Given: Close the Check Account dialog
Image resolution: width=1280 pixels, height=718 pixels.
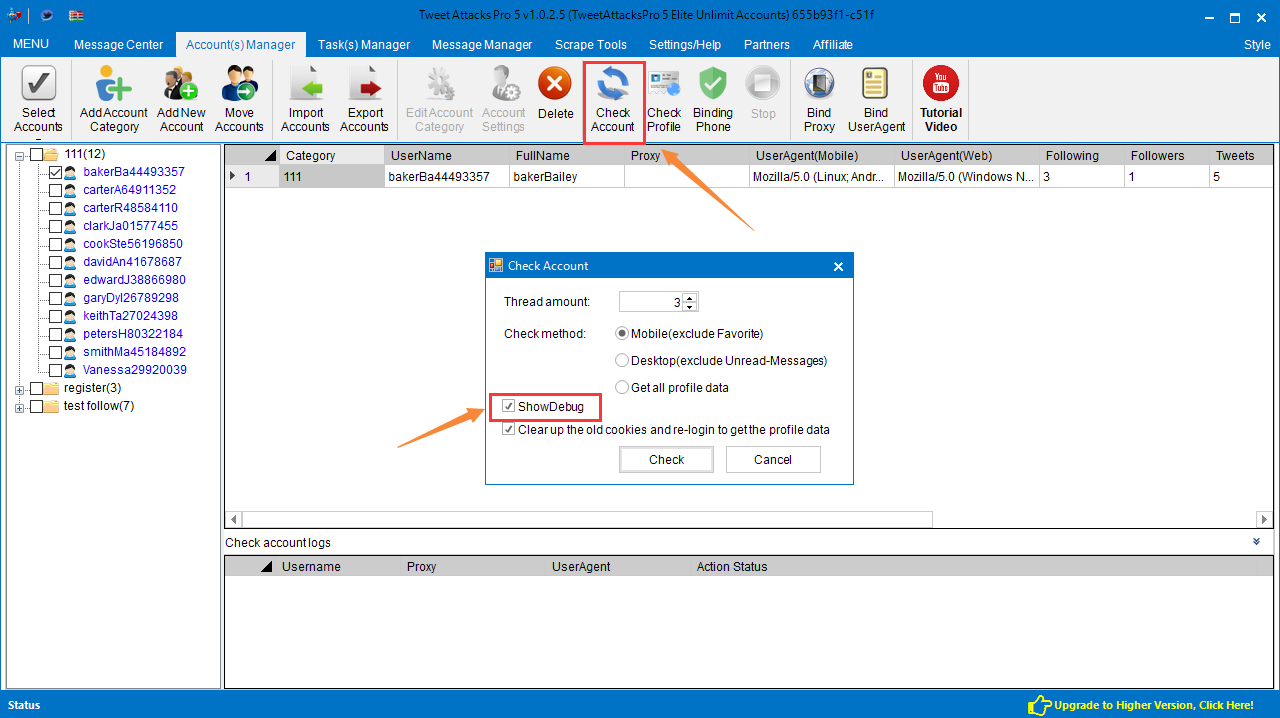Looking at the screenshot, I should click(x=838, y=266).
